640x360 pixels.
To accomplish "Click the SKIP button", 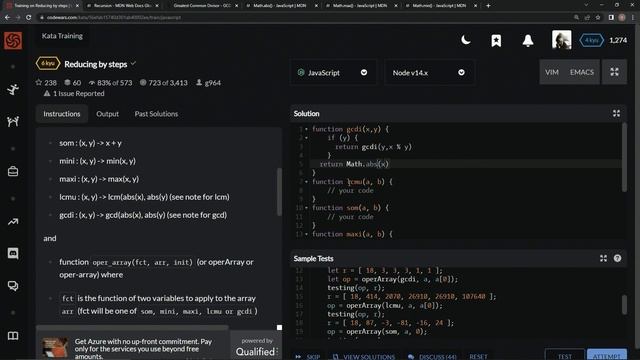I will (308, 356).
